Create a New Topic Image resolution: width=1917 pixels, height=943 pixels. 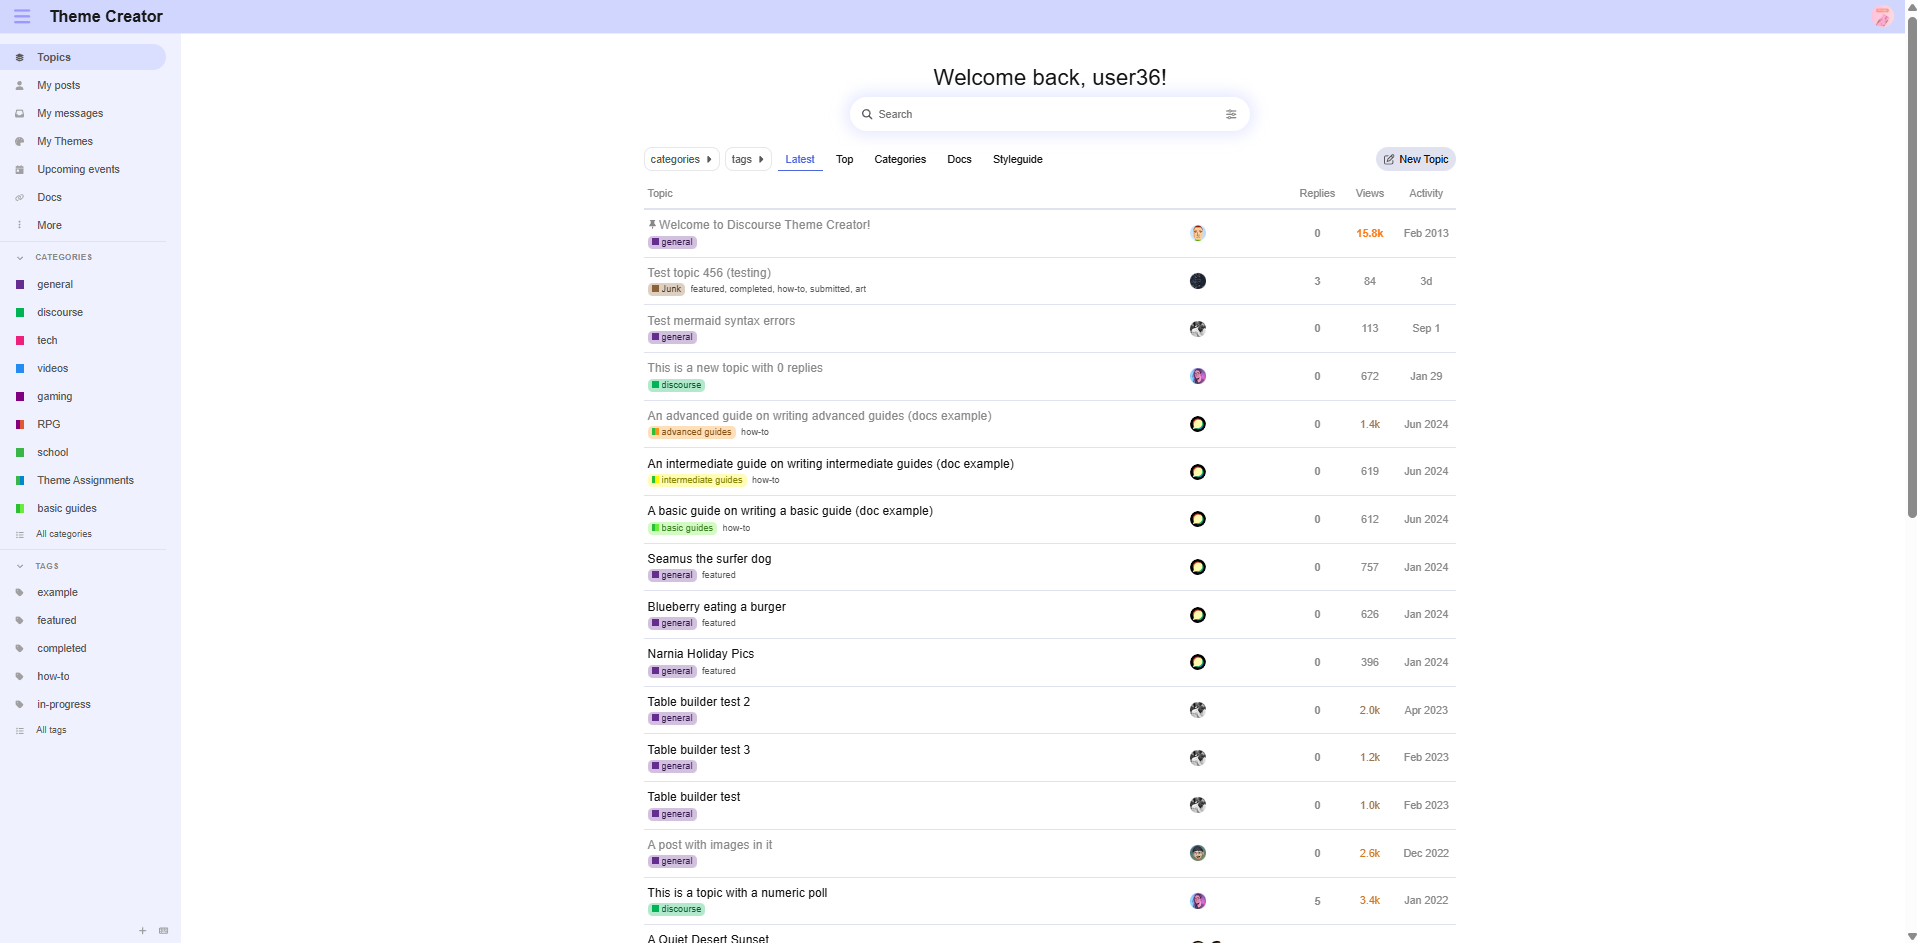point(1415,160)
